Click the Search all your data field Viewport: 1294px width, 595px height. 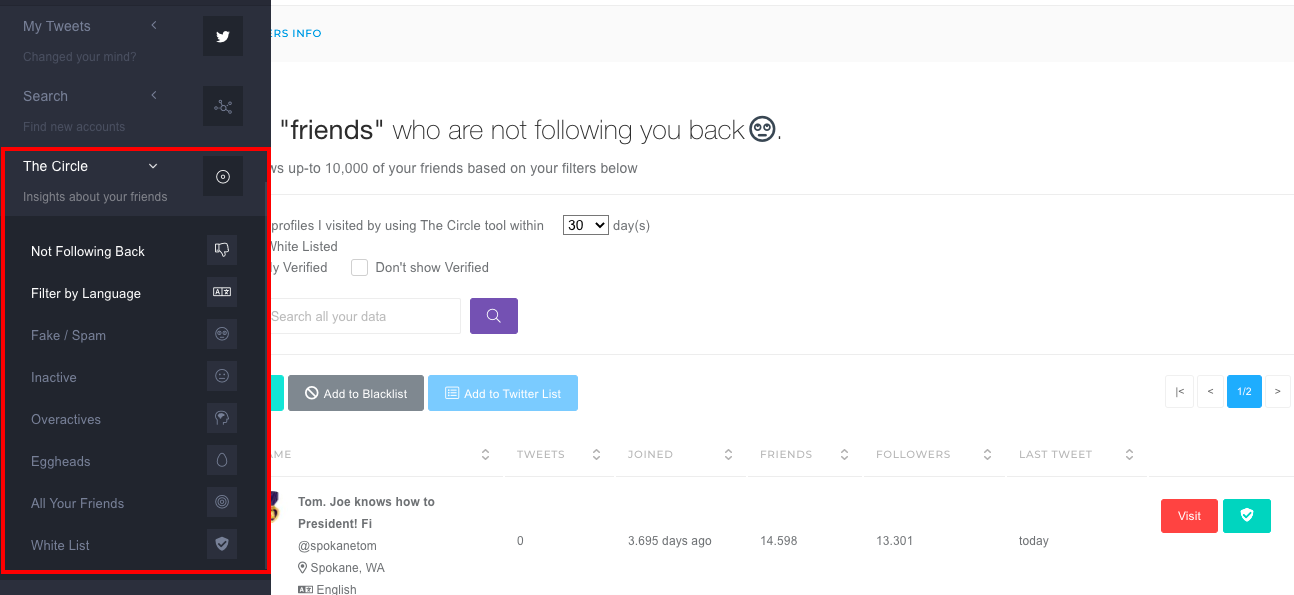coord(364,316)
